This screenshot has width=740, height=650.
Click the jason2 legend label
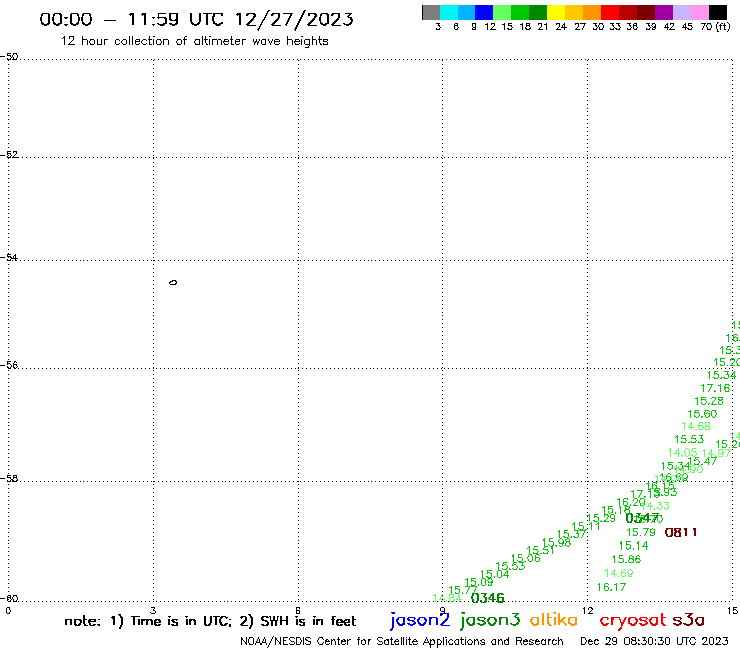(x=420, y=620)
